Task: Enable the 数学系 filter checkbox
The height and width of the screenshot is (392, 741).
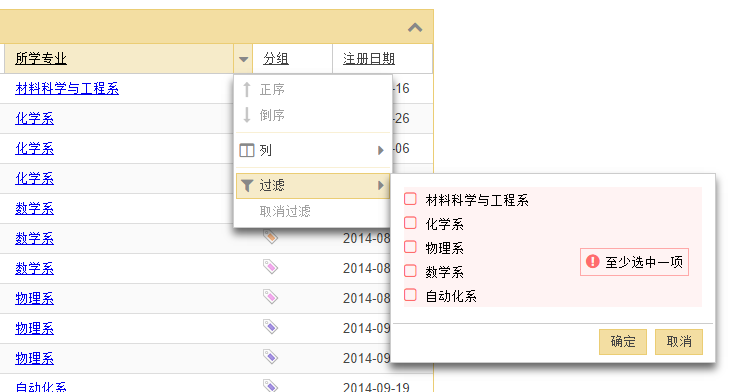Action: [410, 271]
